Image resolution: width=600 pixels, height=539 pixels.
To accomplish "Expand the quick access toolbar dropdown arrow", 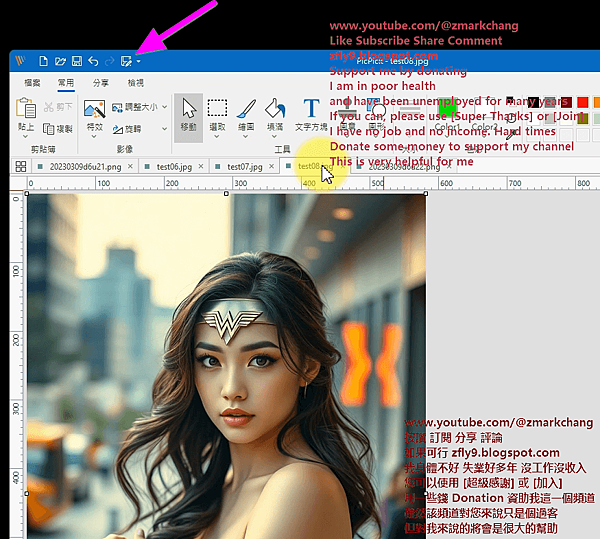I will (x=139, y=61).
